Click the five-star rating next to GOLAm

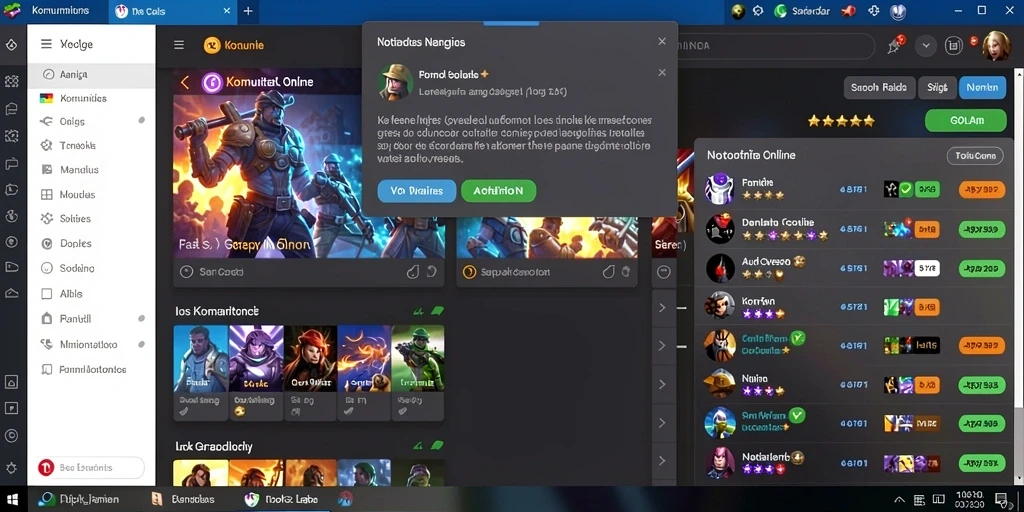click(x=840, y=121)
